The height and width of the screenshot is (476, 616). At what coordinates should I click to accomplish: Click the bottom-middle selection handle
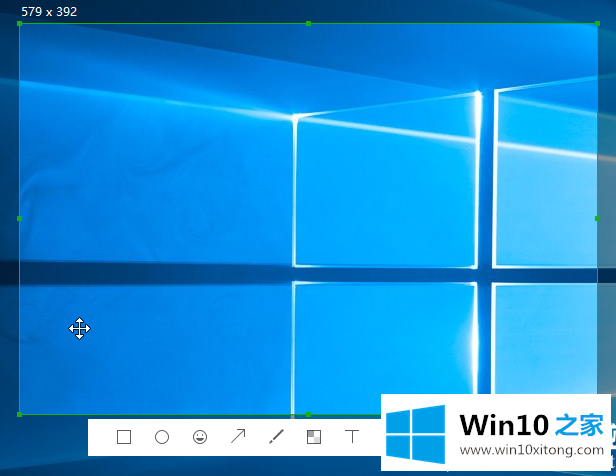pyautogui.click(x=308, y=414)
